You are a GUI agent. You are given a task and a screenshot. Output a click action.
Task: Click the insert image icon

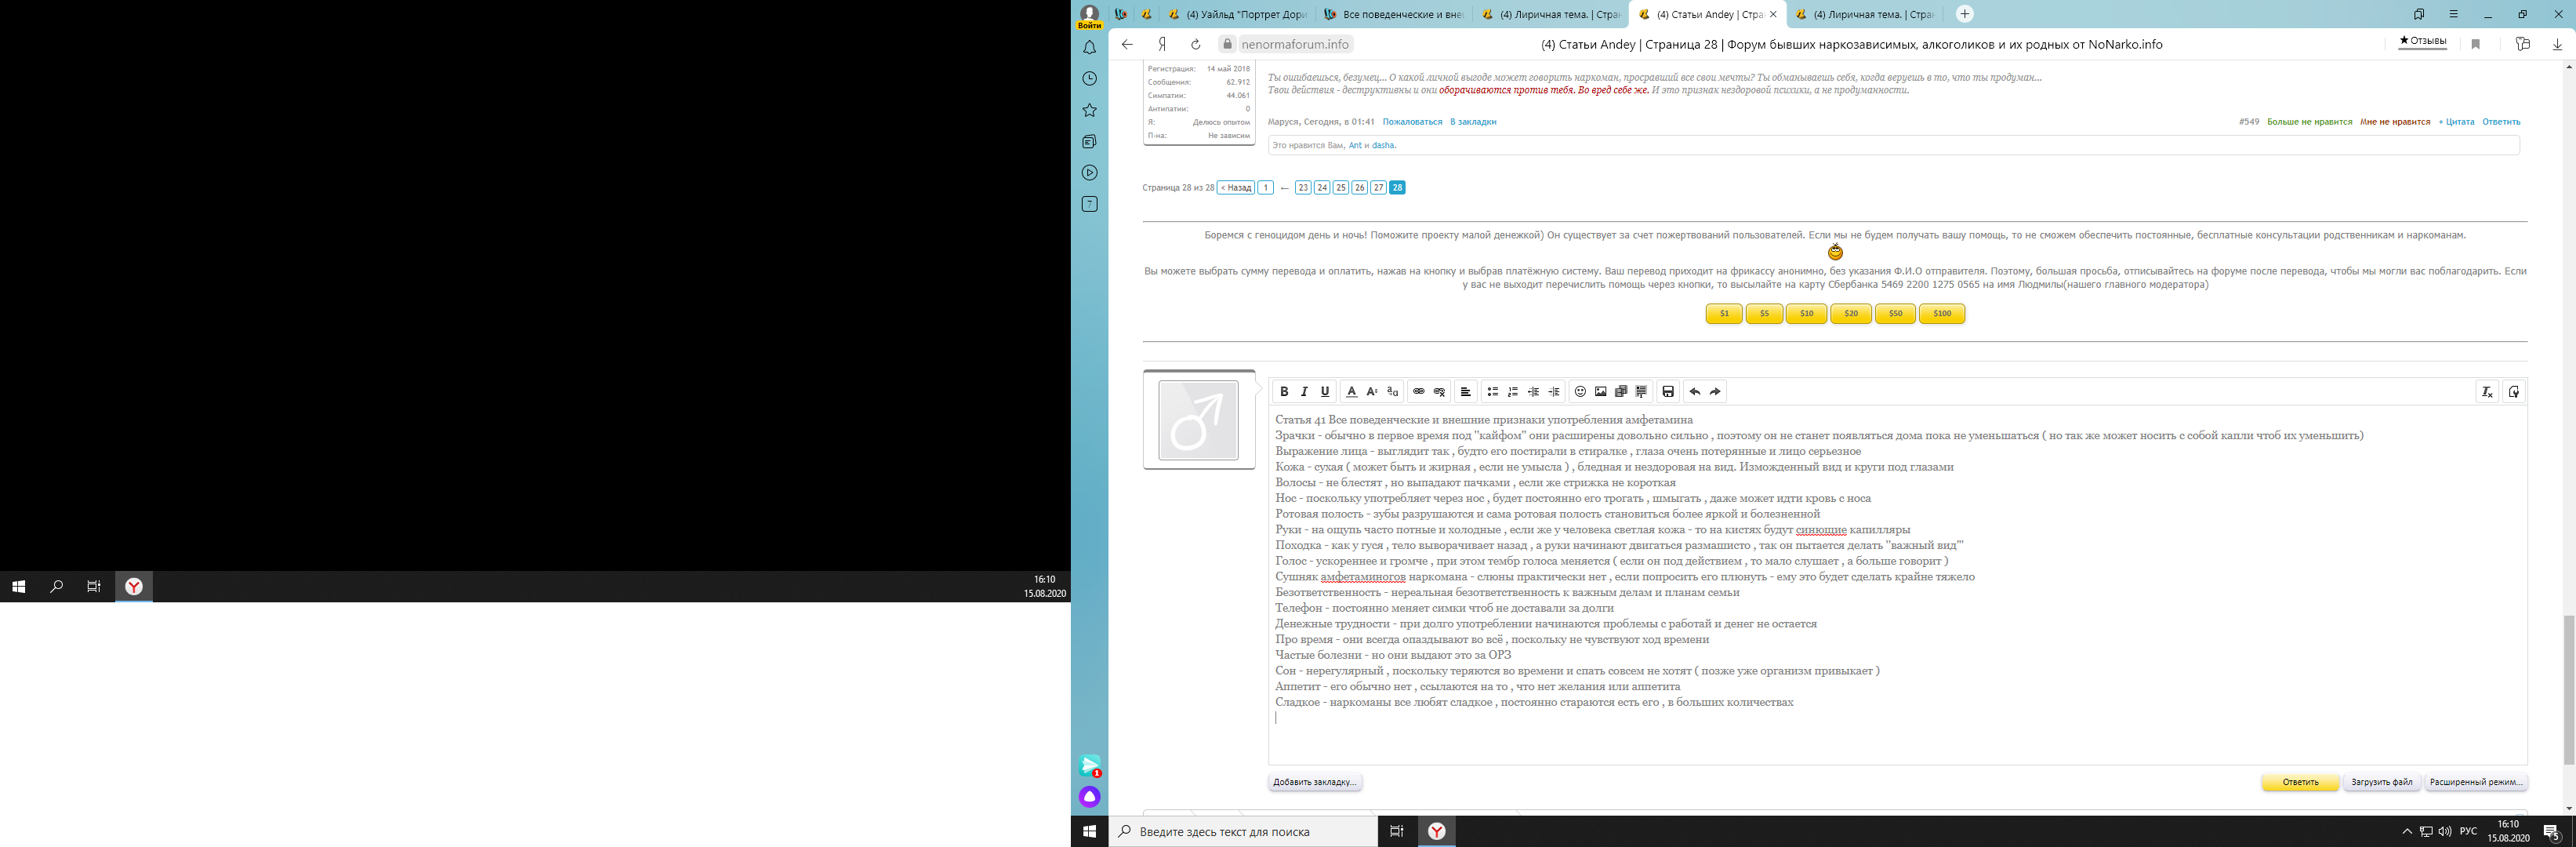pyautogui.click(x=1600, y=392)
